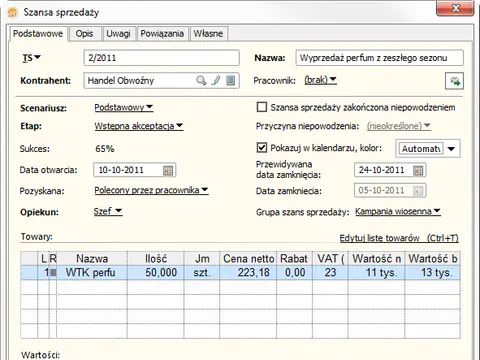Click the Nazwa column header in goods table
The height and width of the screenshot is (360, 480).
pos(92,259)
